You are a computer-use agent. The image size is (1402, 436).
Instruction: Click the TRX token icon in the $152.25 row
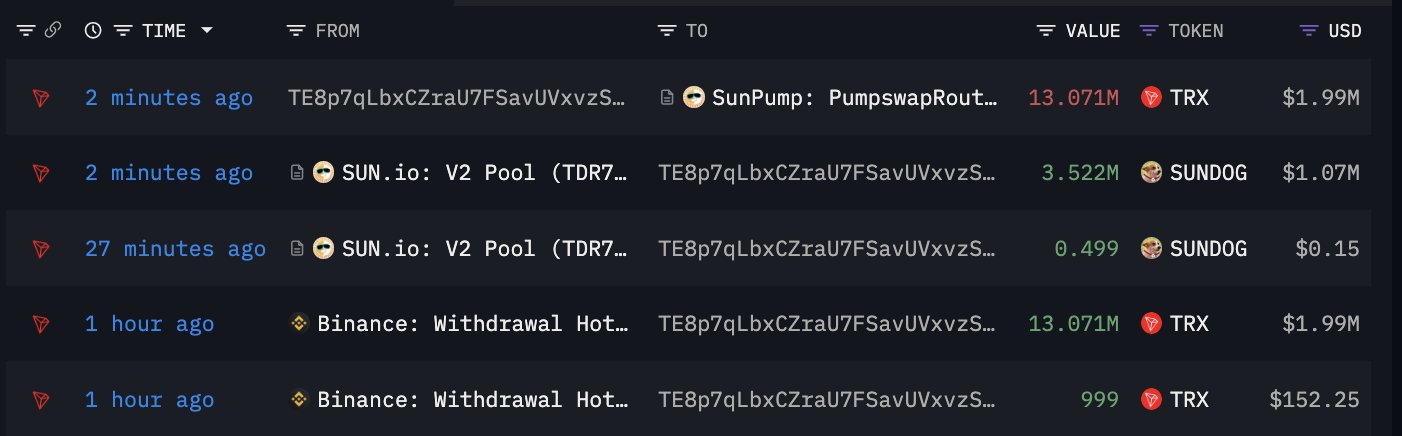[1152, 400]
